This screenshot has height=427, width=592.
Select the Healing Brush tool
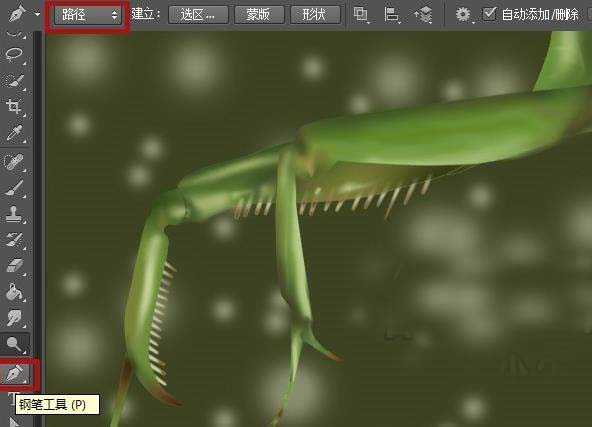pyautogui.click(x=14, y=162)
